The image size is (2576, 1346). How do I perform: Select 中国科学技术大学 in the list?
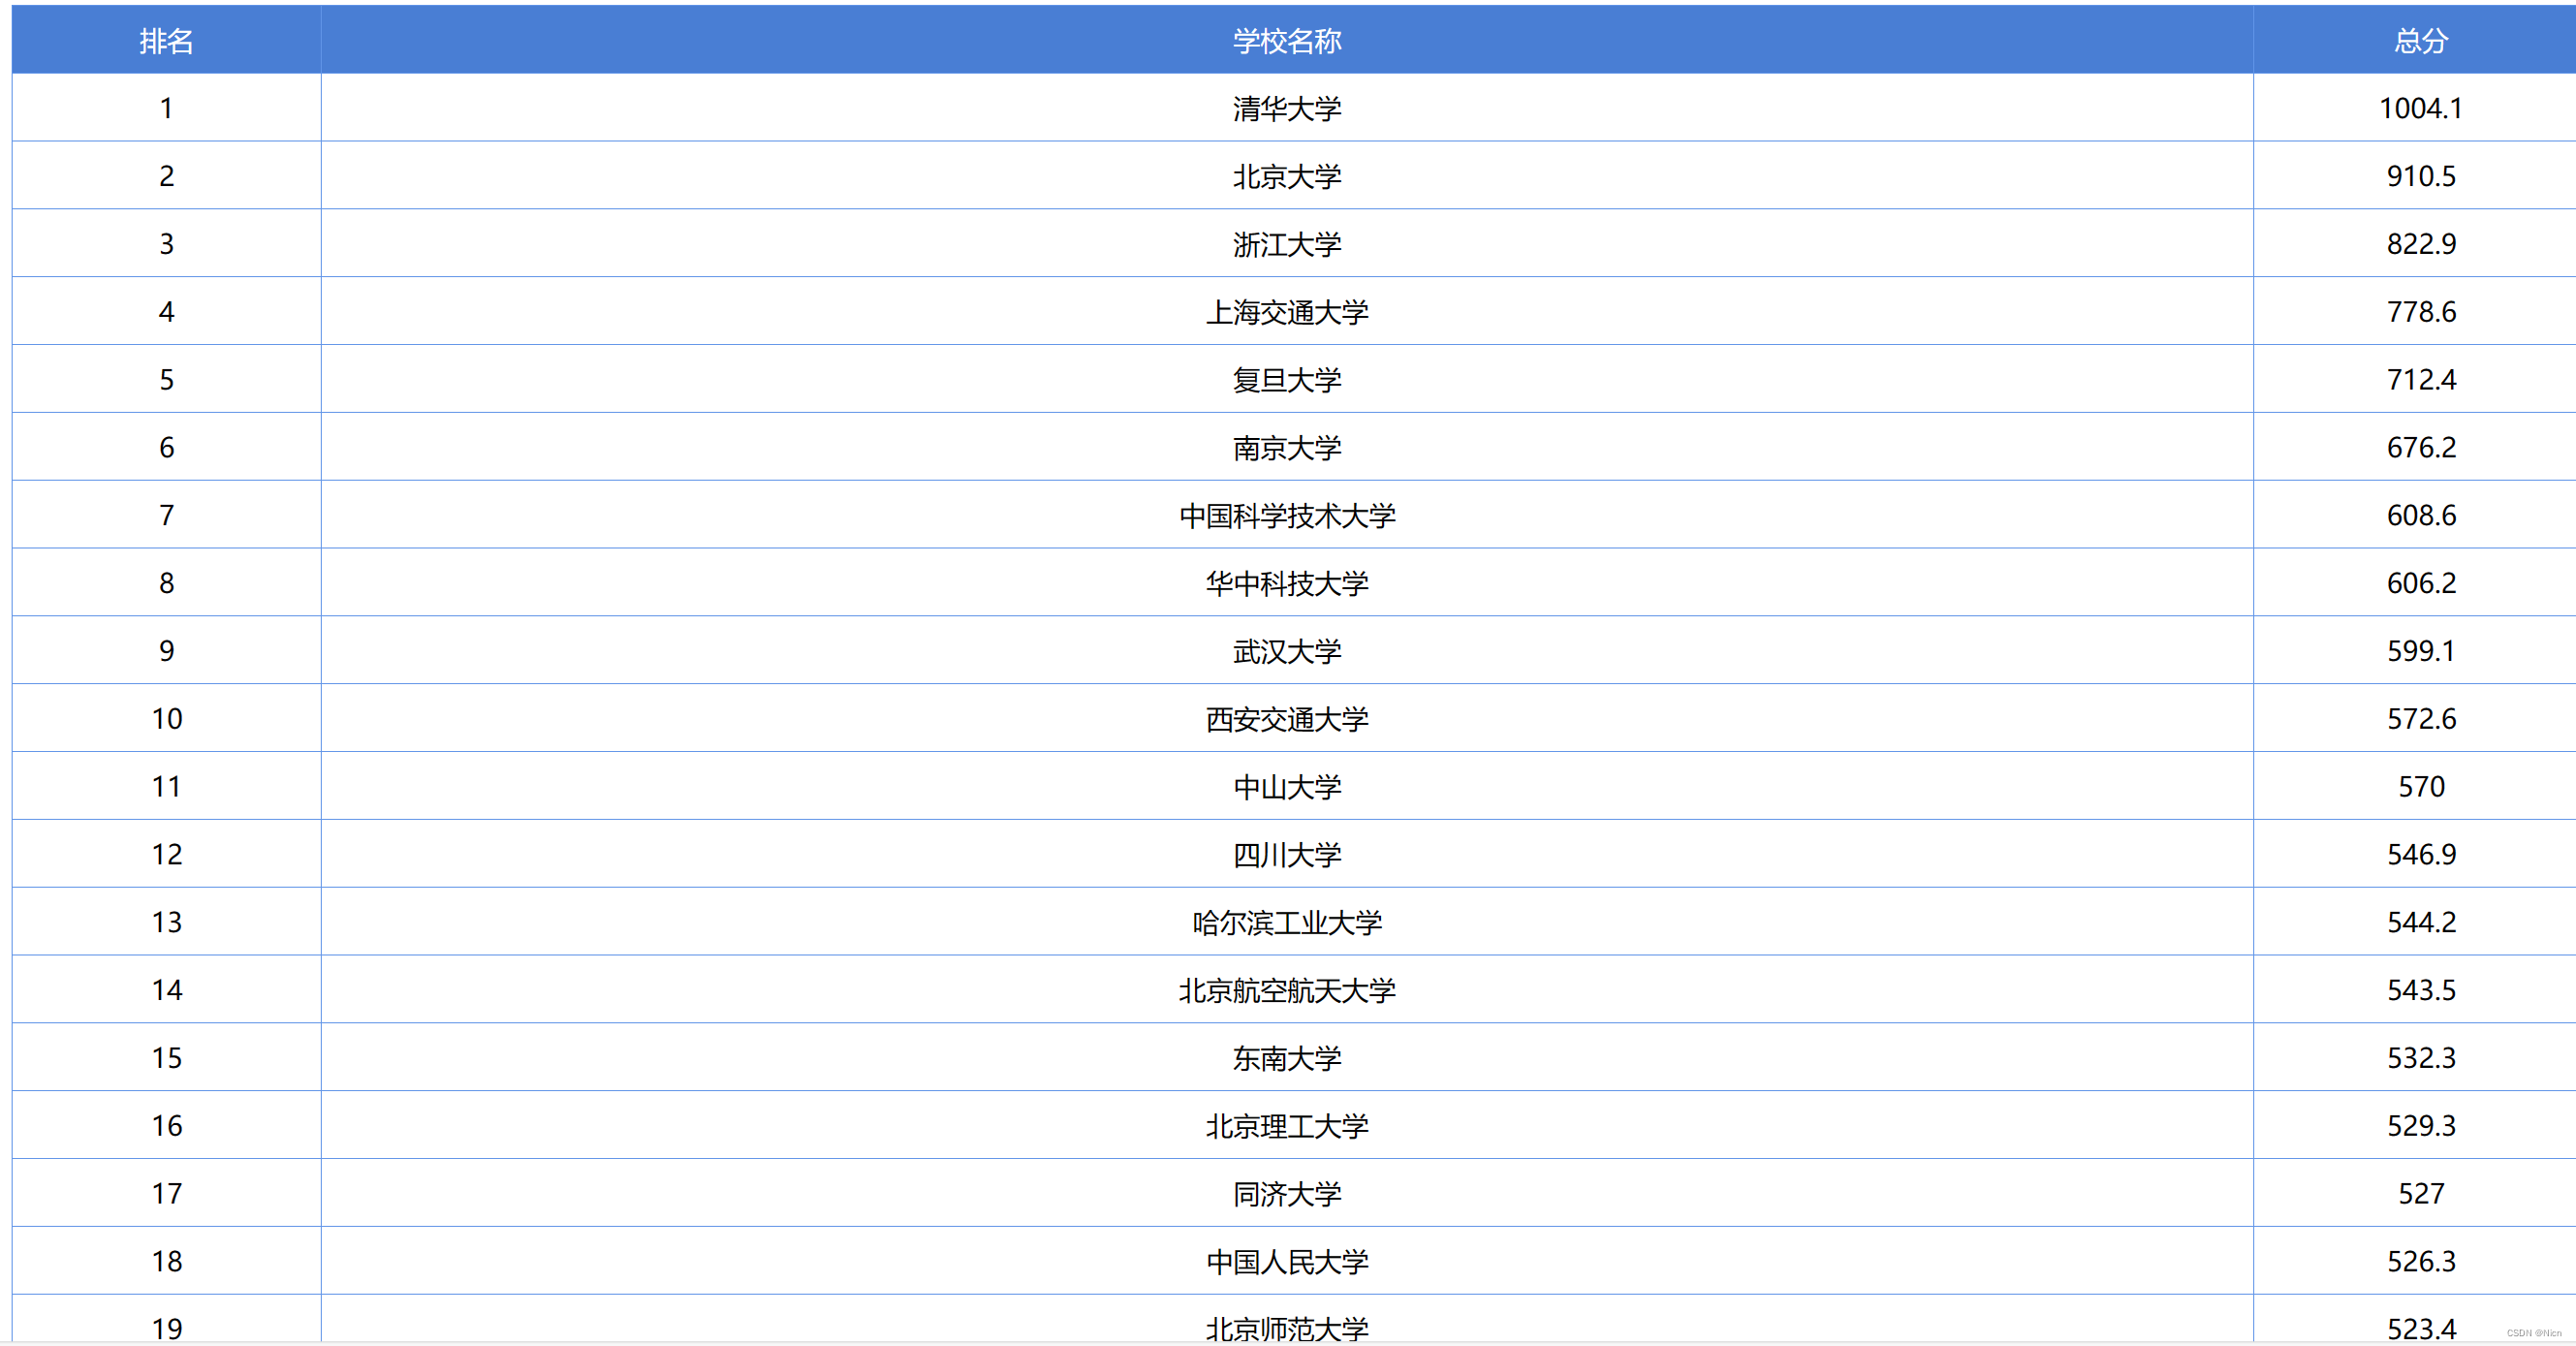(1286, 515)
